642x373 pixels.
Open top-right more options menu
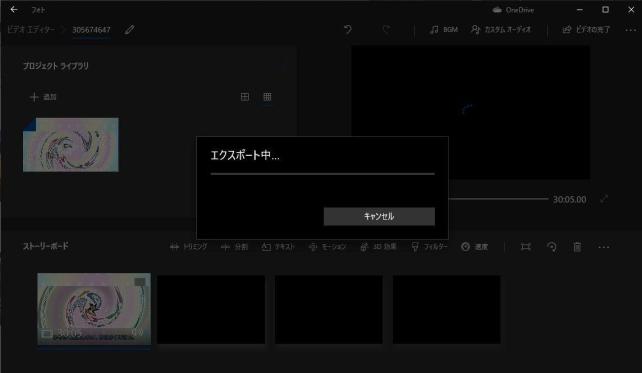coord(631,29)
